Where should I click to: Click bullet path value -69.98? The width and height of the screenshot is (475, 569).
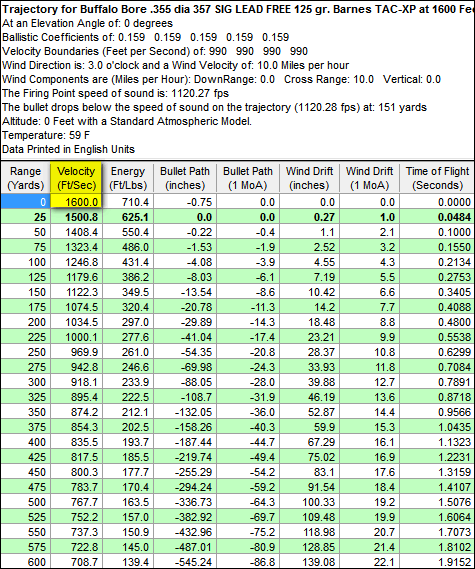pos(185,367)
